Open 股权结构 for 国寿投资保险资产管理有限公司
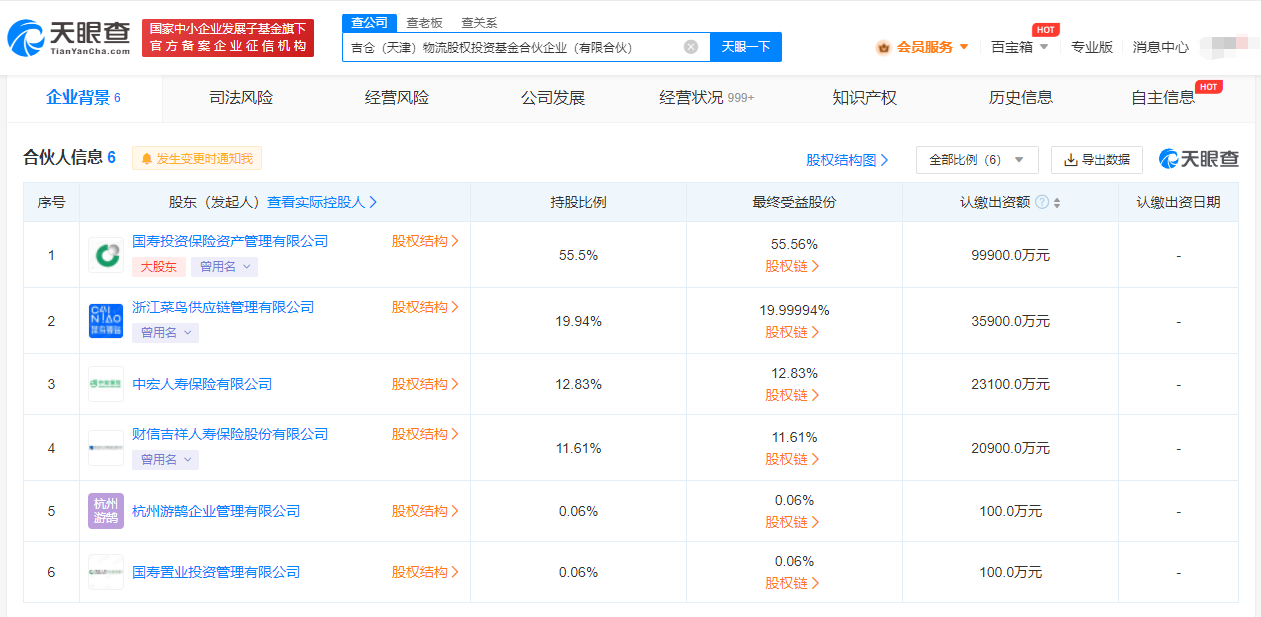 pyautogui.click(x=425, y=241)
